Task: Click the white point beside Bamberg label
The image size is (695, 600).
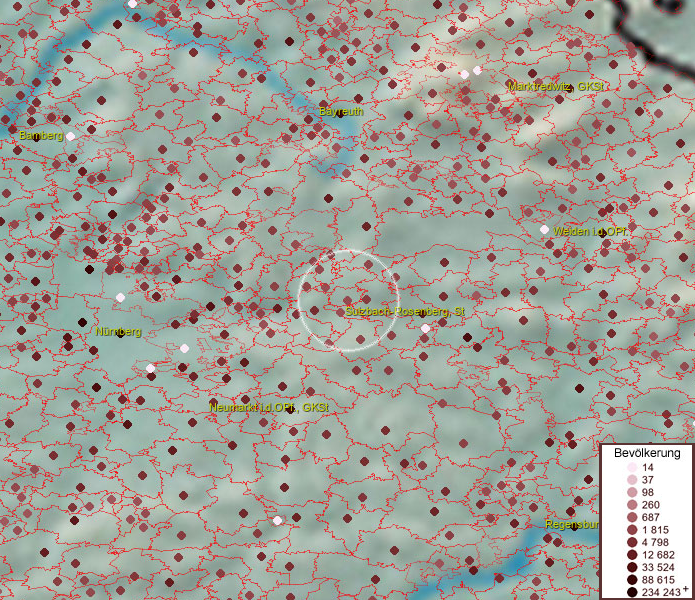Action: 70,136
